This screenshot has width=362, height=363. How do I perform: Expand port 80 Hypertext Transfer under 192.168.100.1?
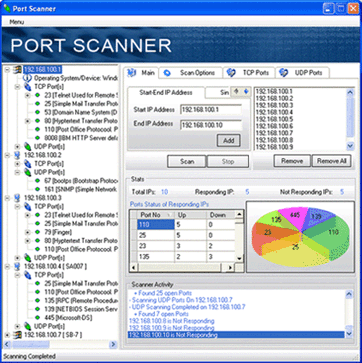[x=27, y=121]
